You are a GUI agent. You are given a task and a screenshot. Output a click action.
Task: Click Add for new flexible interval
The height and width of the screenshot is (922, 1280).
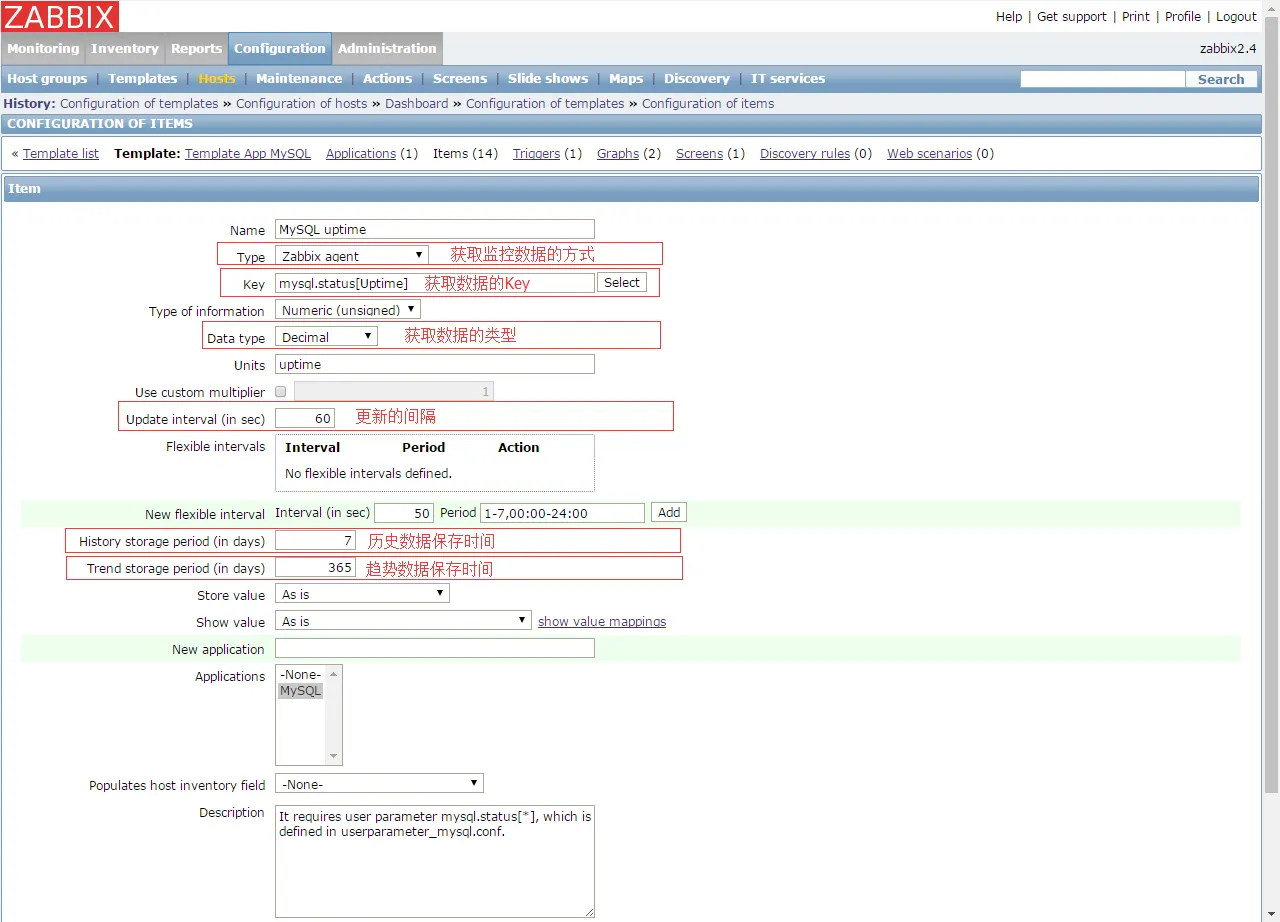pos(669,512)
